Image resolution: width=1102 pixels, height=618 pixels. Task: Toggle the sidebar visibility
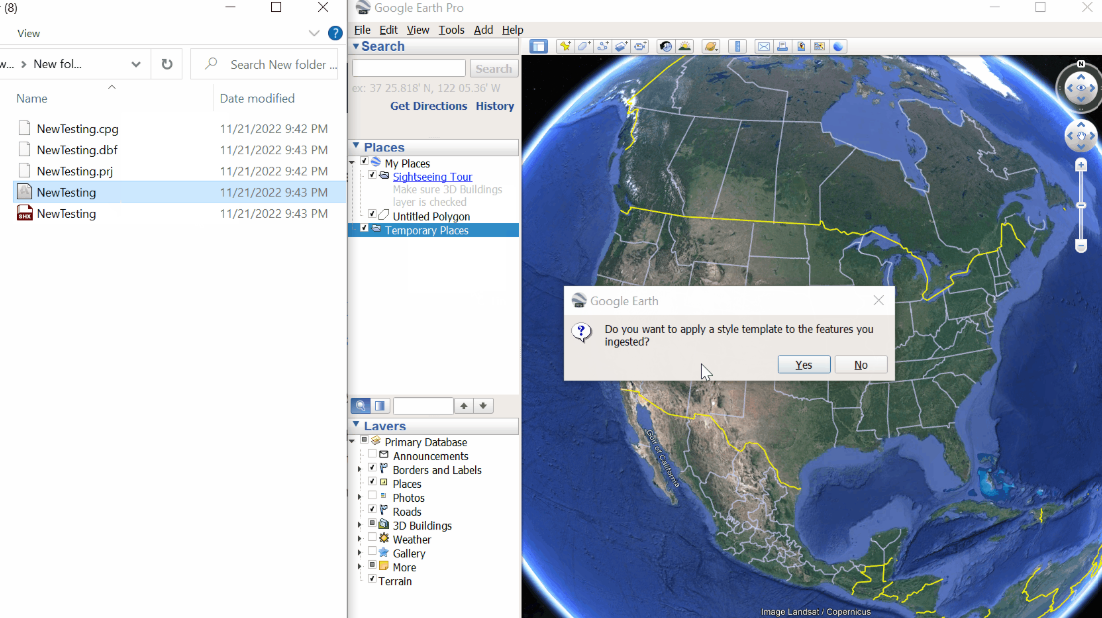(x=539, y=46)
